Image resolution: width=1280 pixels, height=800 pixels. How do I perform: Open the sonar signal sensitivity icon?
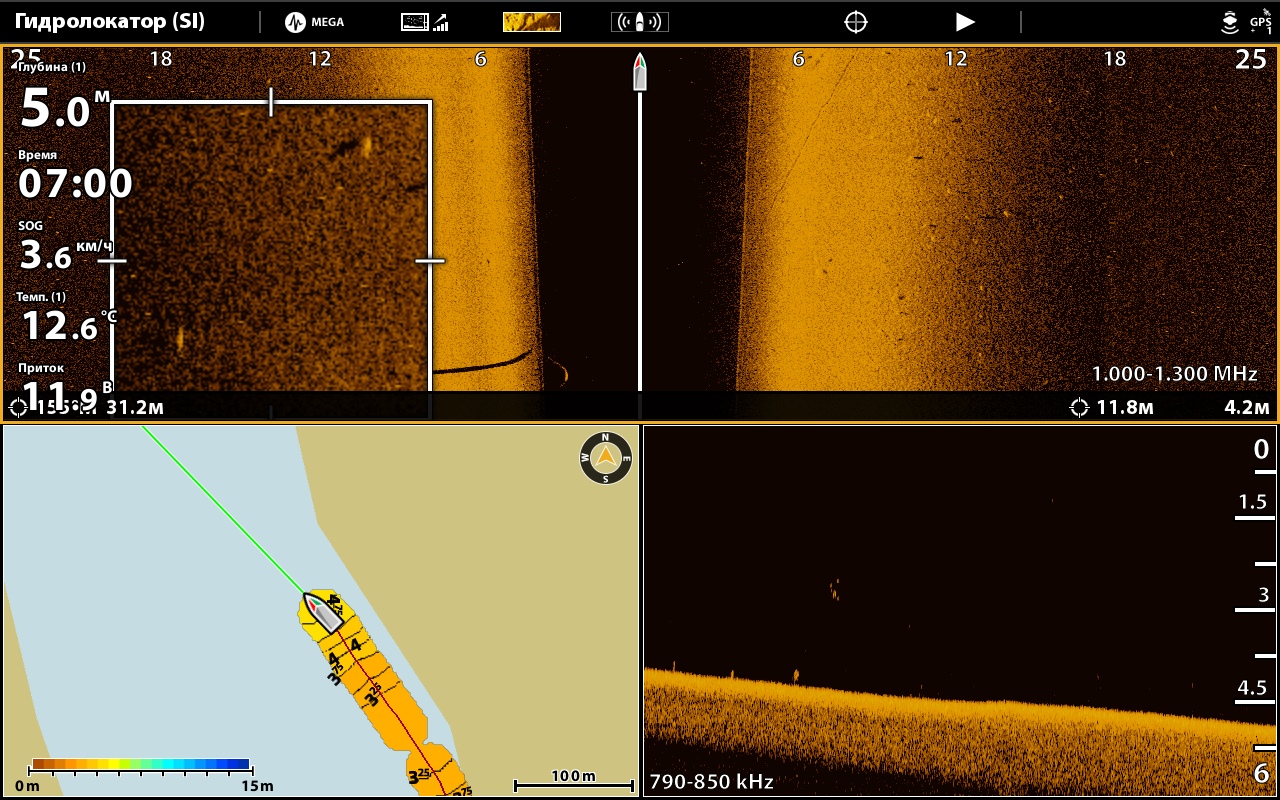(x=424, y=22)
